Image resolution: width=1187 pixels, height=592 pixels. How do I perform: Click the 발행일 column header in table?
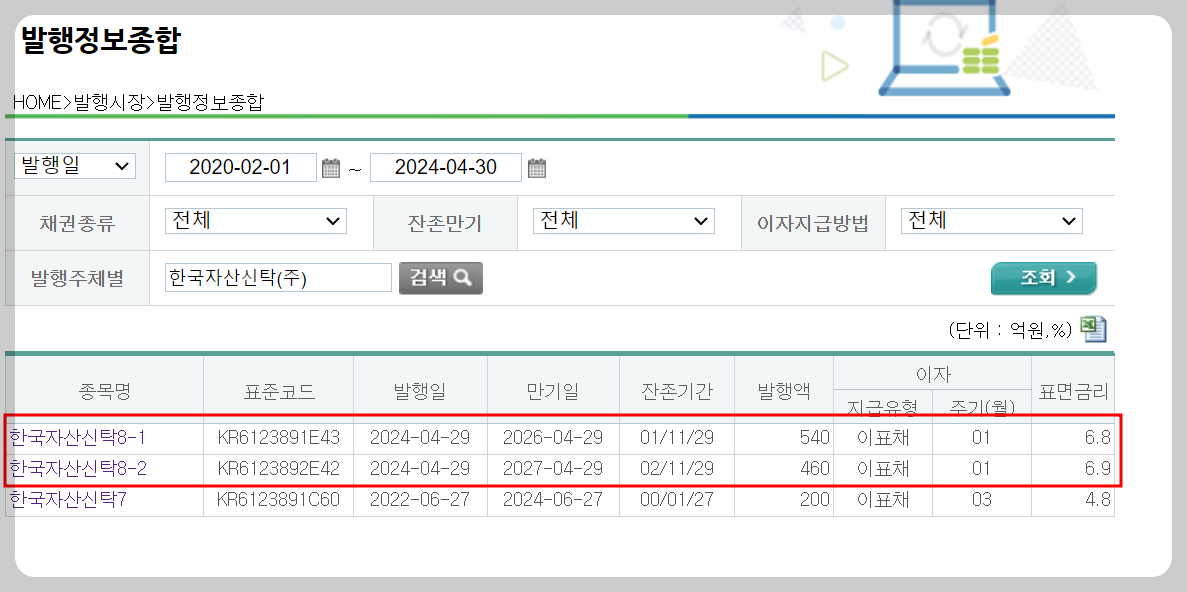420,391
